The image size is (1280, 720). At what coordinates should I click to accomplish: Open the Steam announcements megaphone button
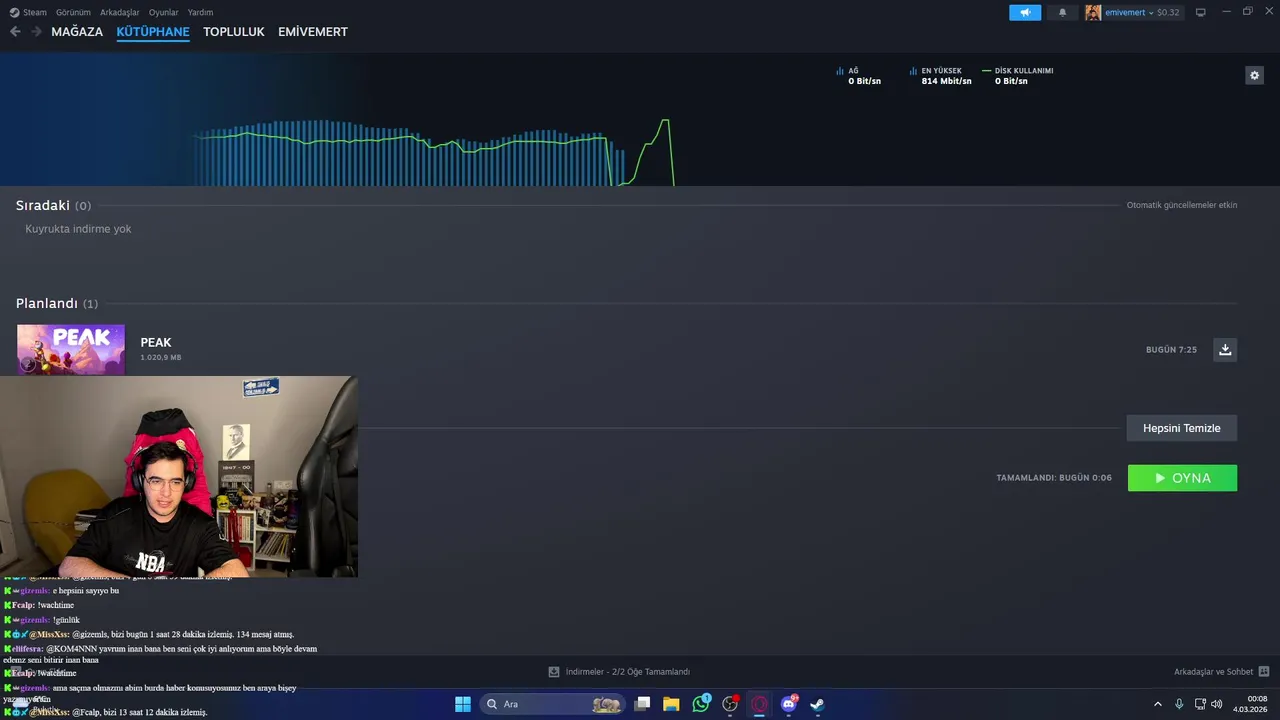(1025, 12)
